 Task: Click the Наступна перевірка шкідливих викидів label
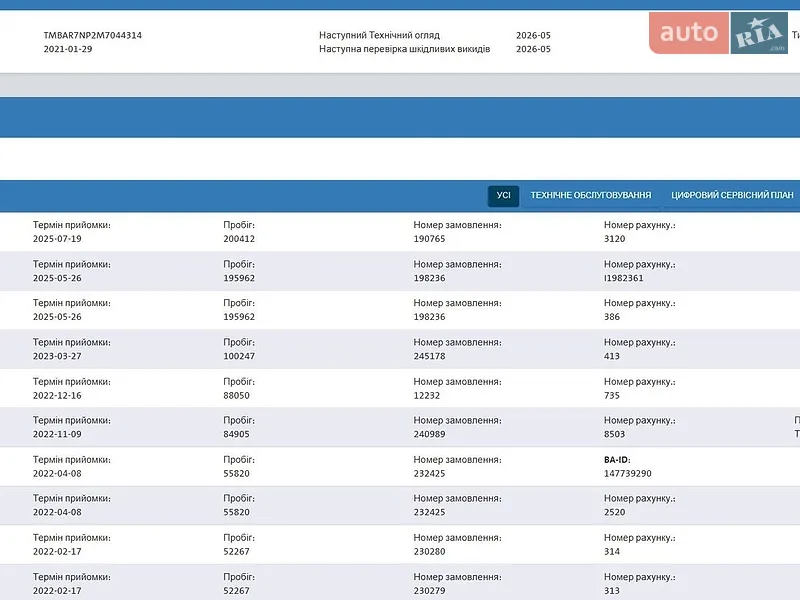tap(405, 49)
